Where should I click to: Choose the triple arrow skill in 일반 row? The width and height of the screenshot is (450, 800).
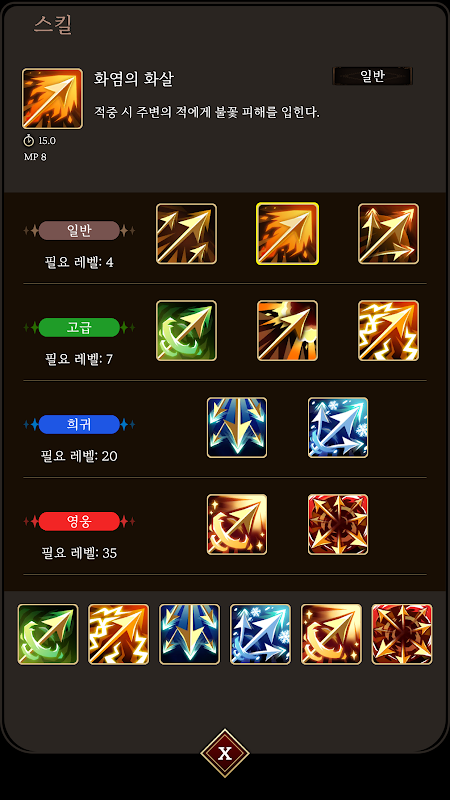[186, 234]
